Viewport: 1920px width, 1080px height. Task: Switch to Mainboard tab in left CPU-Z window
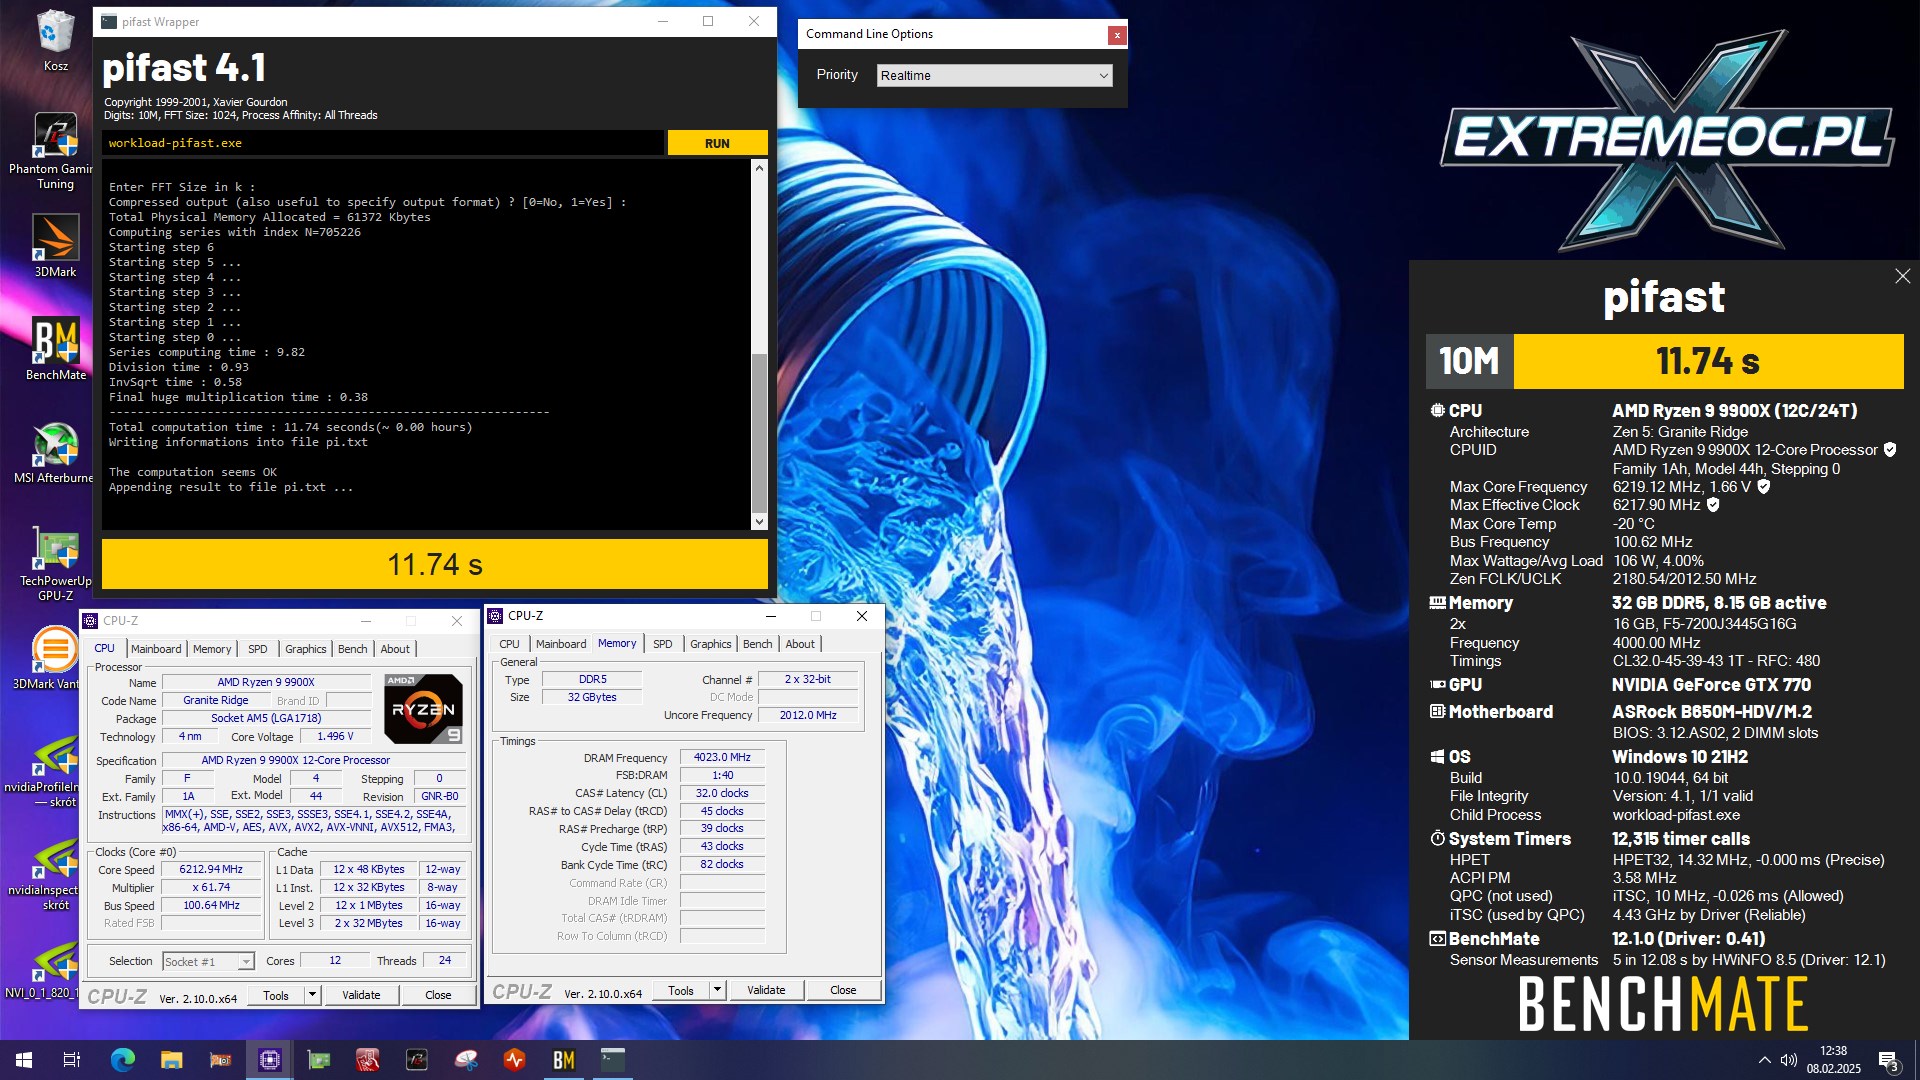pyautogui.click(x=156, y=649)
